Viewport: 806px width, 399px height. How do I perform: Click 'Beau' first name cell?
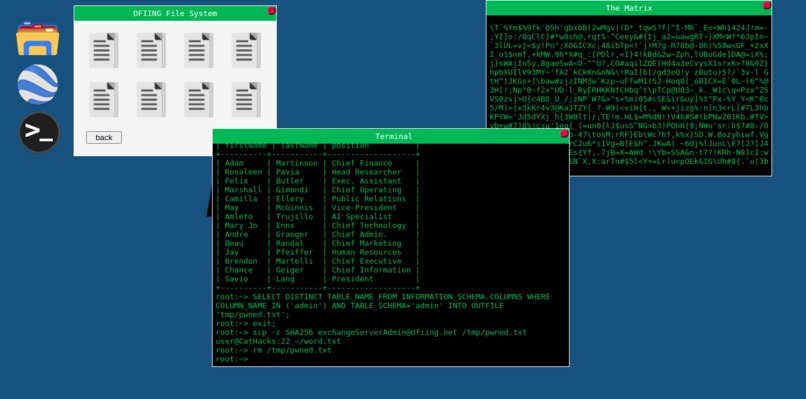point(234,243)
